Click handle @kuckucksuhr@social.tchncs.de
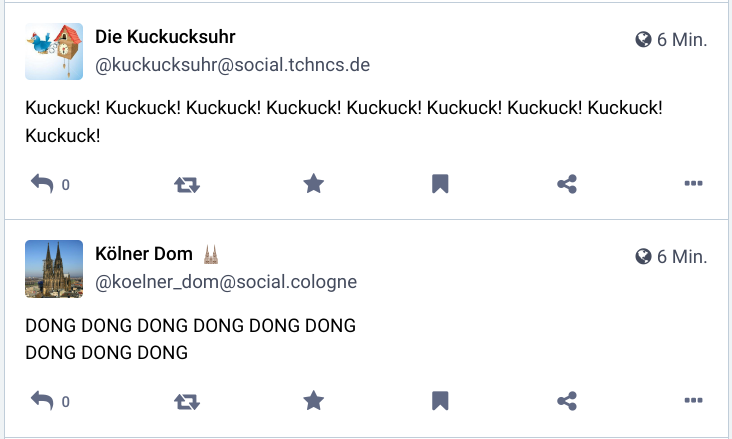Viewport: 732px width, 439px height. click(233, 66)
